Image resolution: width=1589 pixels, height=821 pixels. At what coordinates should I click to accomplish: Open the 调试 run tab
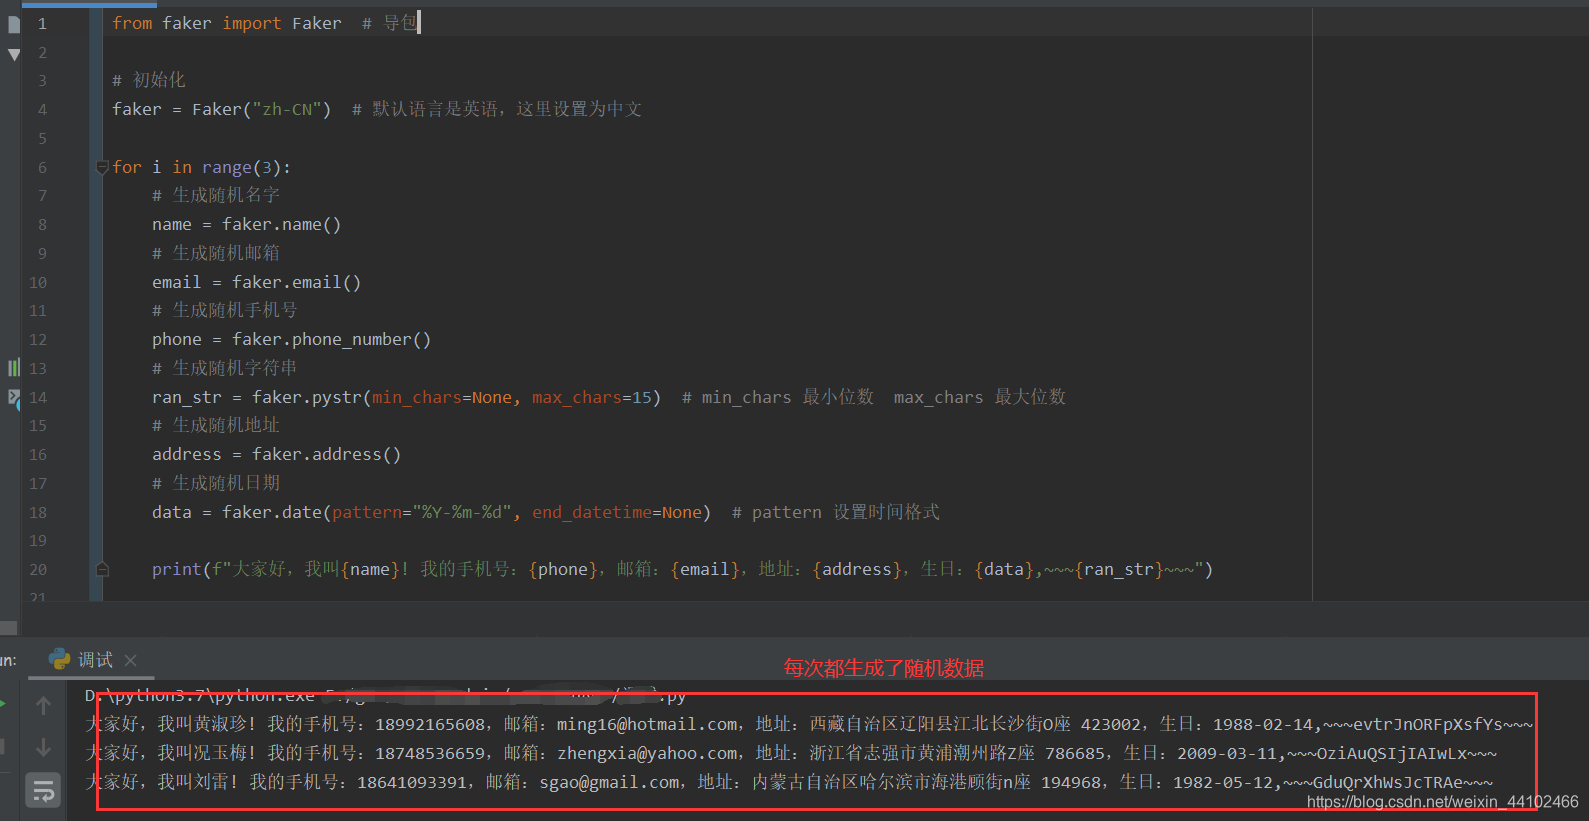tap(95, 660)
